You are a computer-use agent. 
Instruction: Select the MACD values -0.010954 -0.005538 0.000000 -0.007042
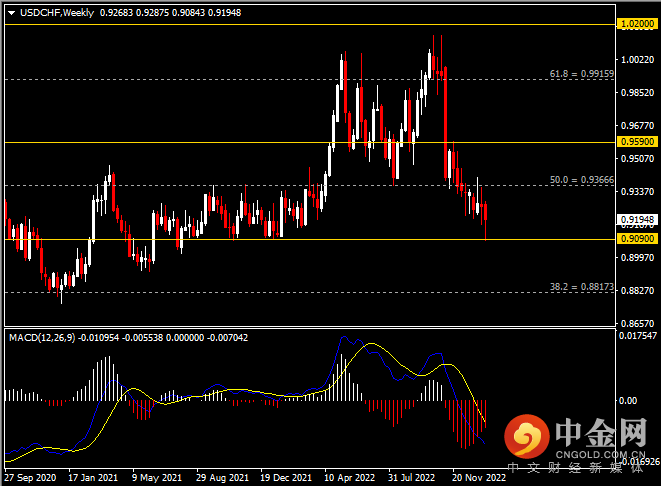tap(163, 338)
